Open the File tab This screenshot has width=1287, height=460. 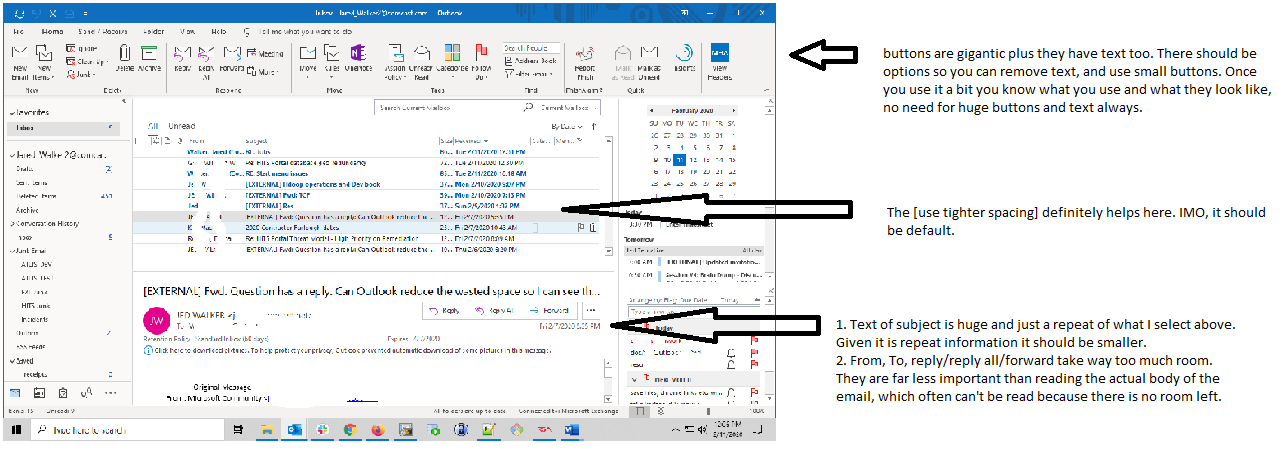pos(18,30)
